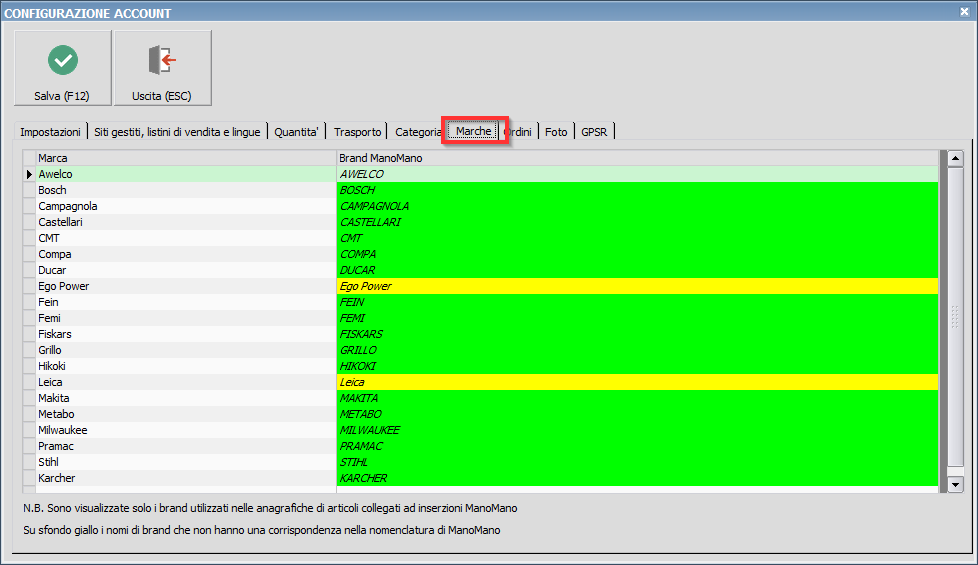
Task: Select the Femi marca cell
Action: tap(186, 318)
